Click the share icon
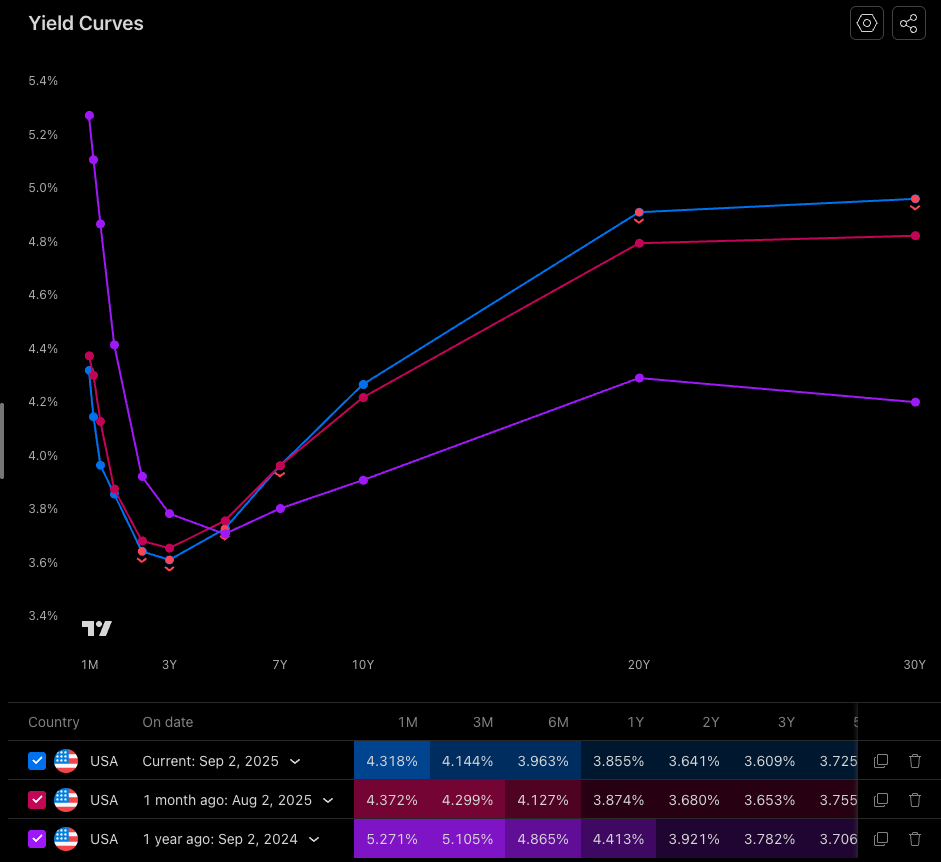This screenshot has width=941, height=862. pos(908,22)
